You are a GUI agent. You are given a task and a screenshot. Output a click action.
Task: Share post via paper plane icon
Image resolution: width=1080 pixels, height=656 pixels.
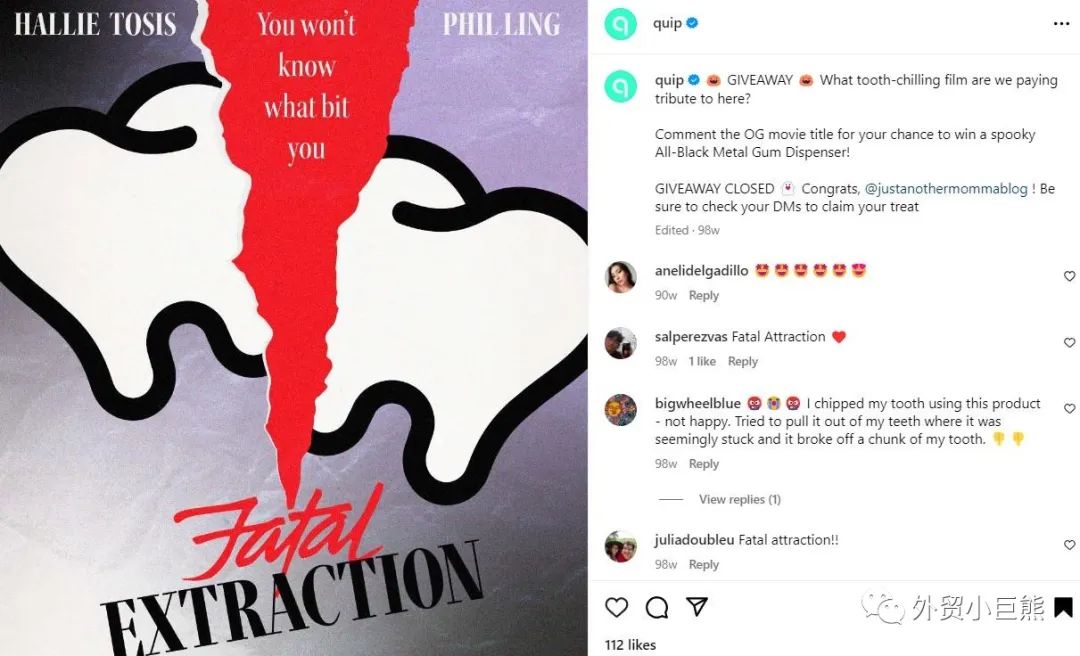click(x=697, y=606)
